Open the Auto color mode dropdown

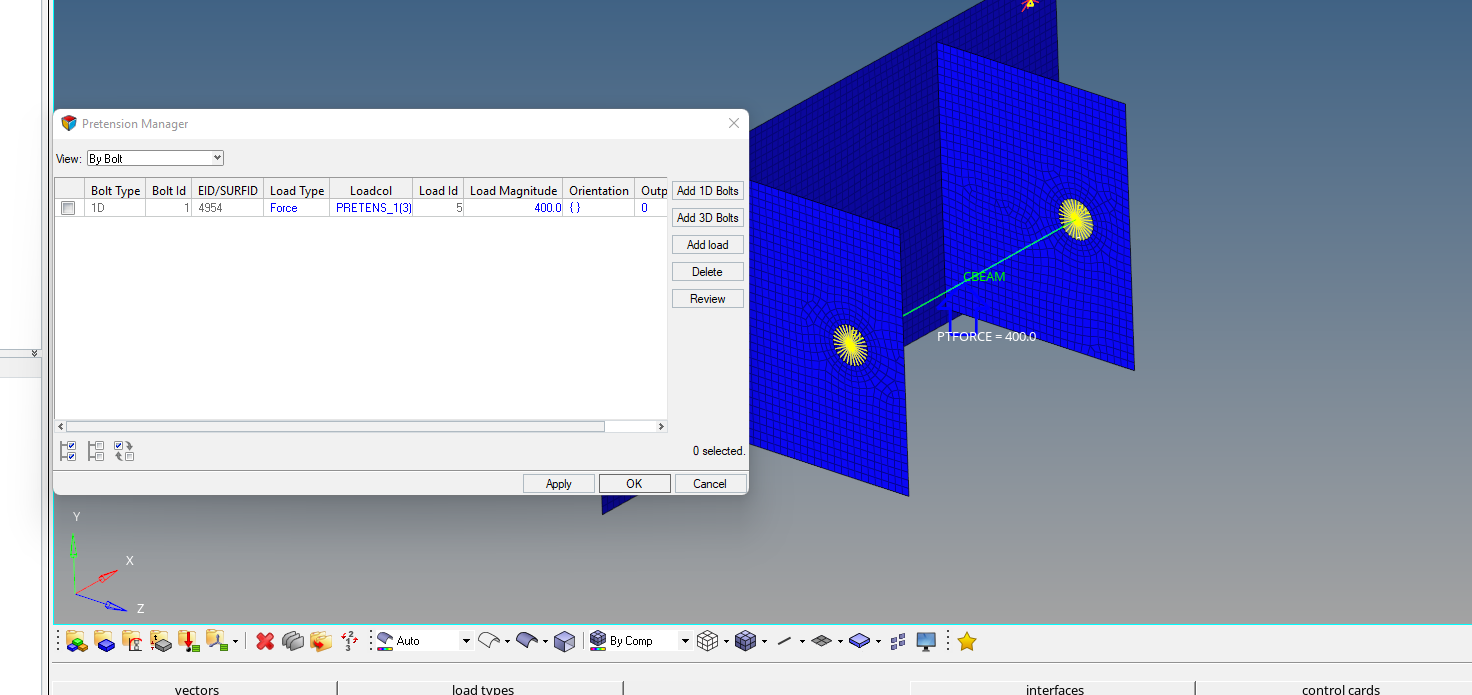point(465,641)
